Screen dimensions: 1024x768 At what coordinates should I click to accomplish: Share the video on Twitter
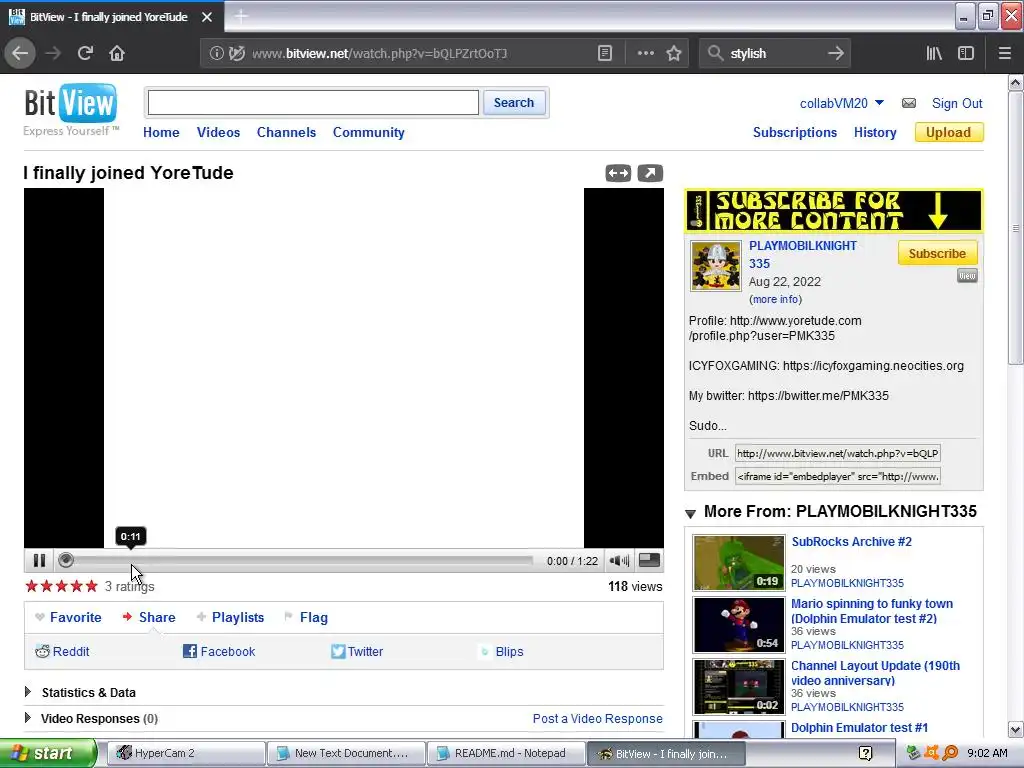pos(357,651)
